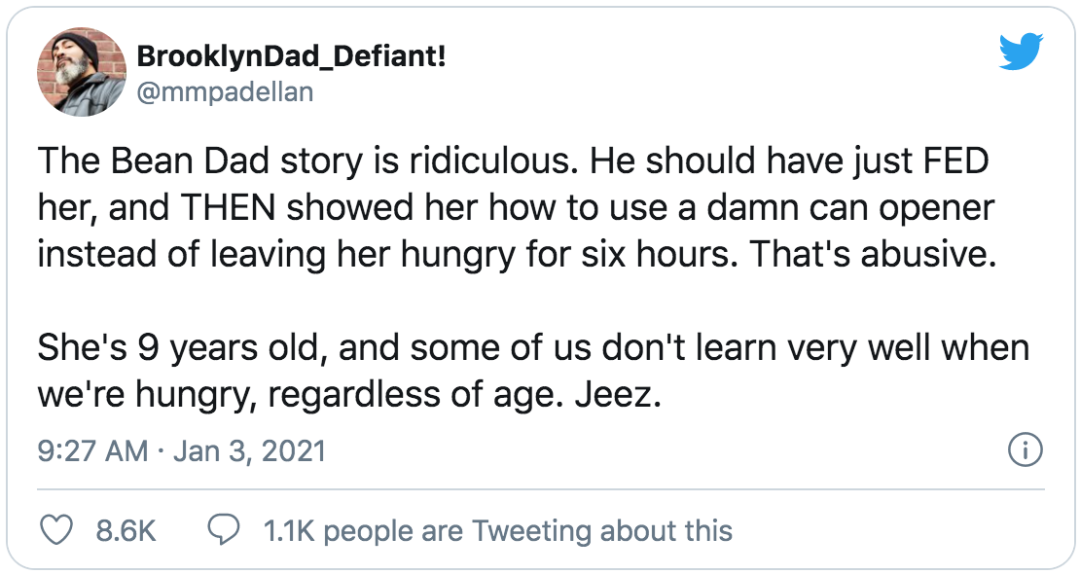1080x574 pixels.
Task: Click the 8.6K likes count
Action: 126,530
